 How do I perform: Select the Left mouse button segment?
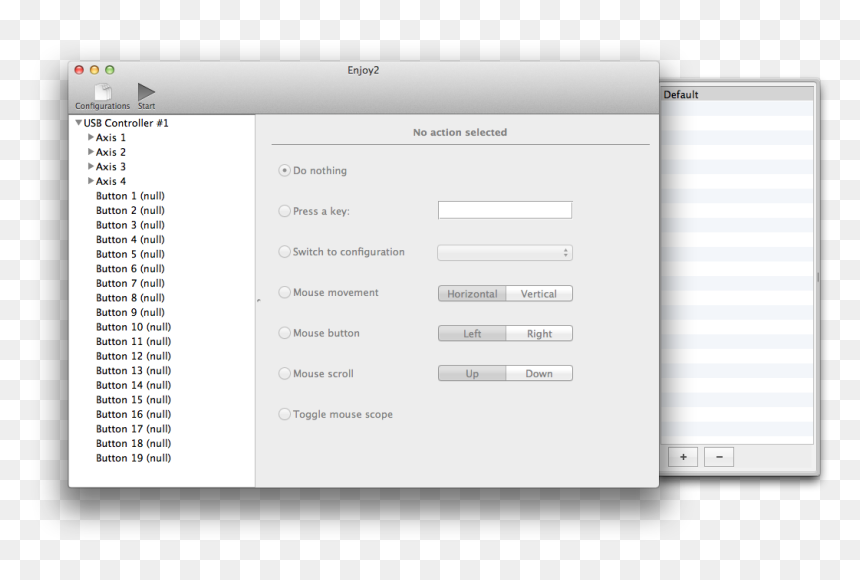472,334
